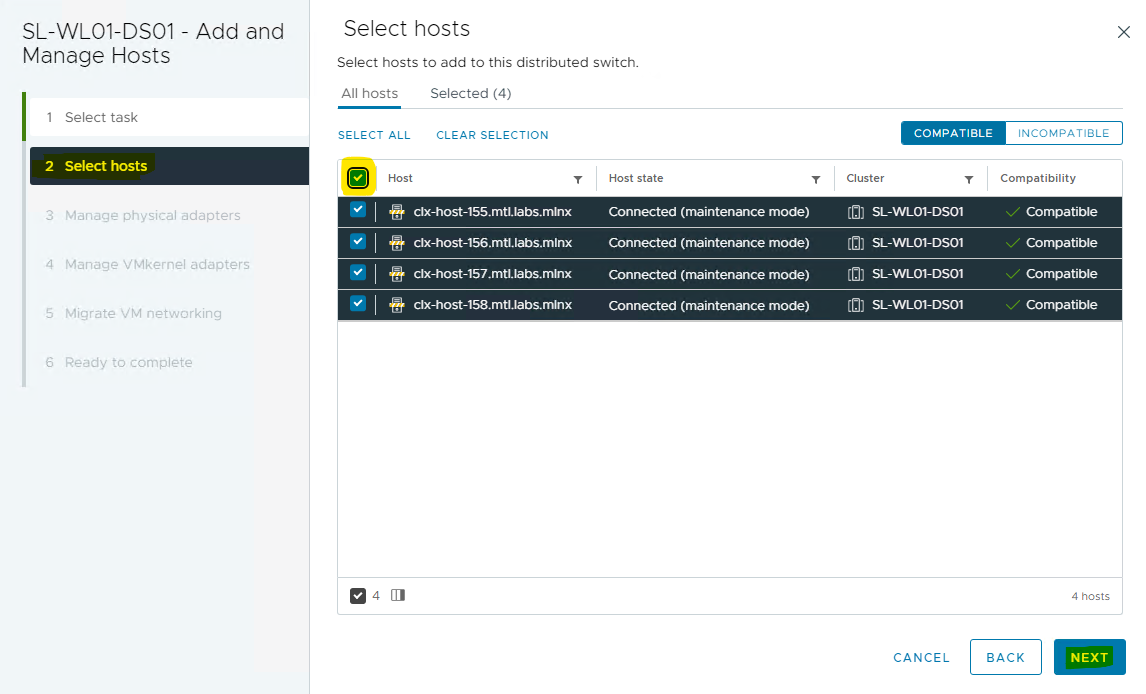Click the Compatible label in clx-host-157 row
The height and width of the screenshot is (694, 1146).
pos(1061,274)
